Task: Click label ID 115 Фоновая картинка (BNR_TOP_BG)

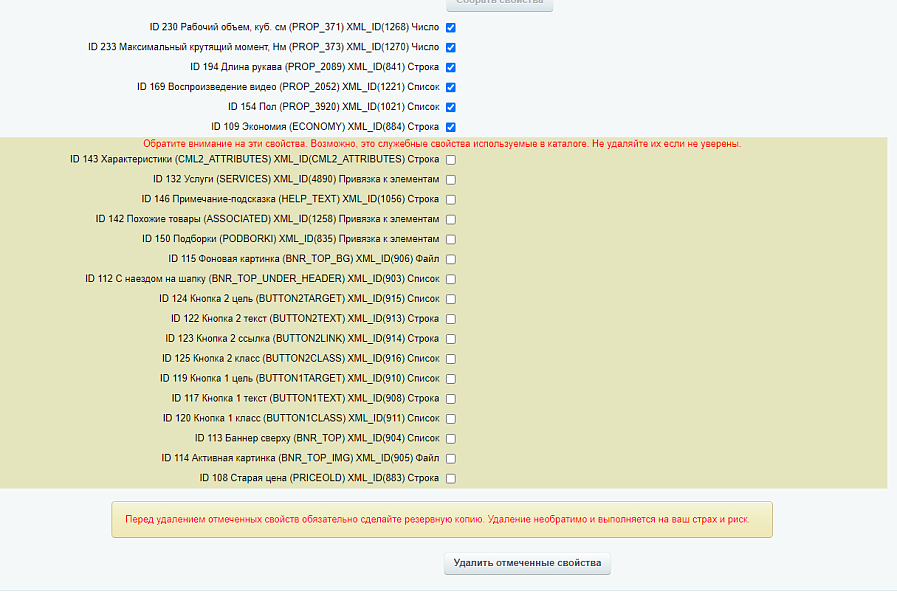Action: pos(304,259)
